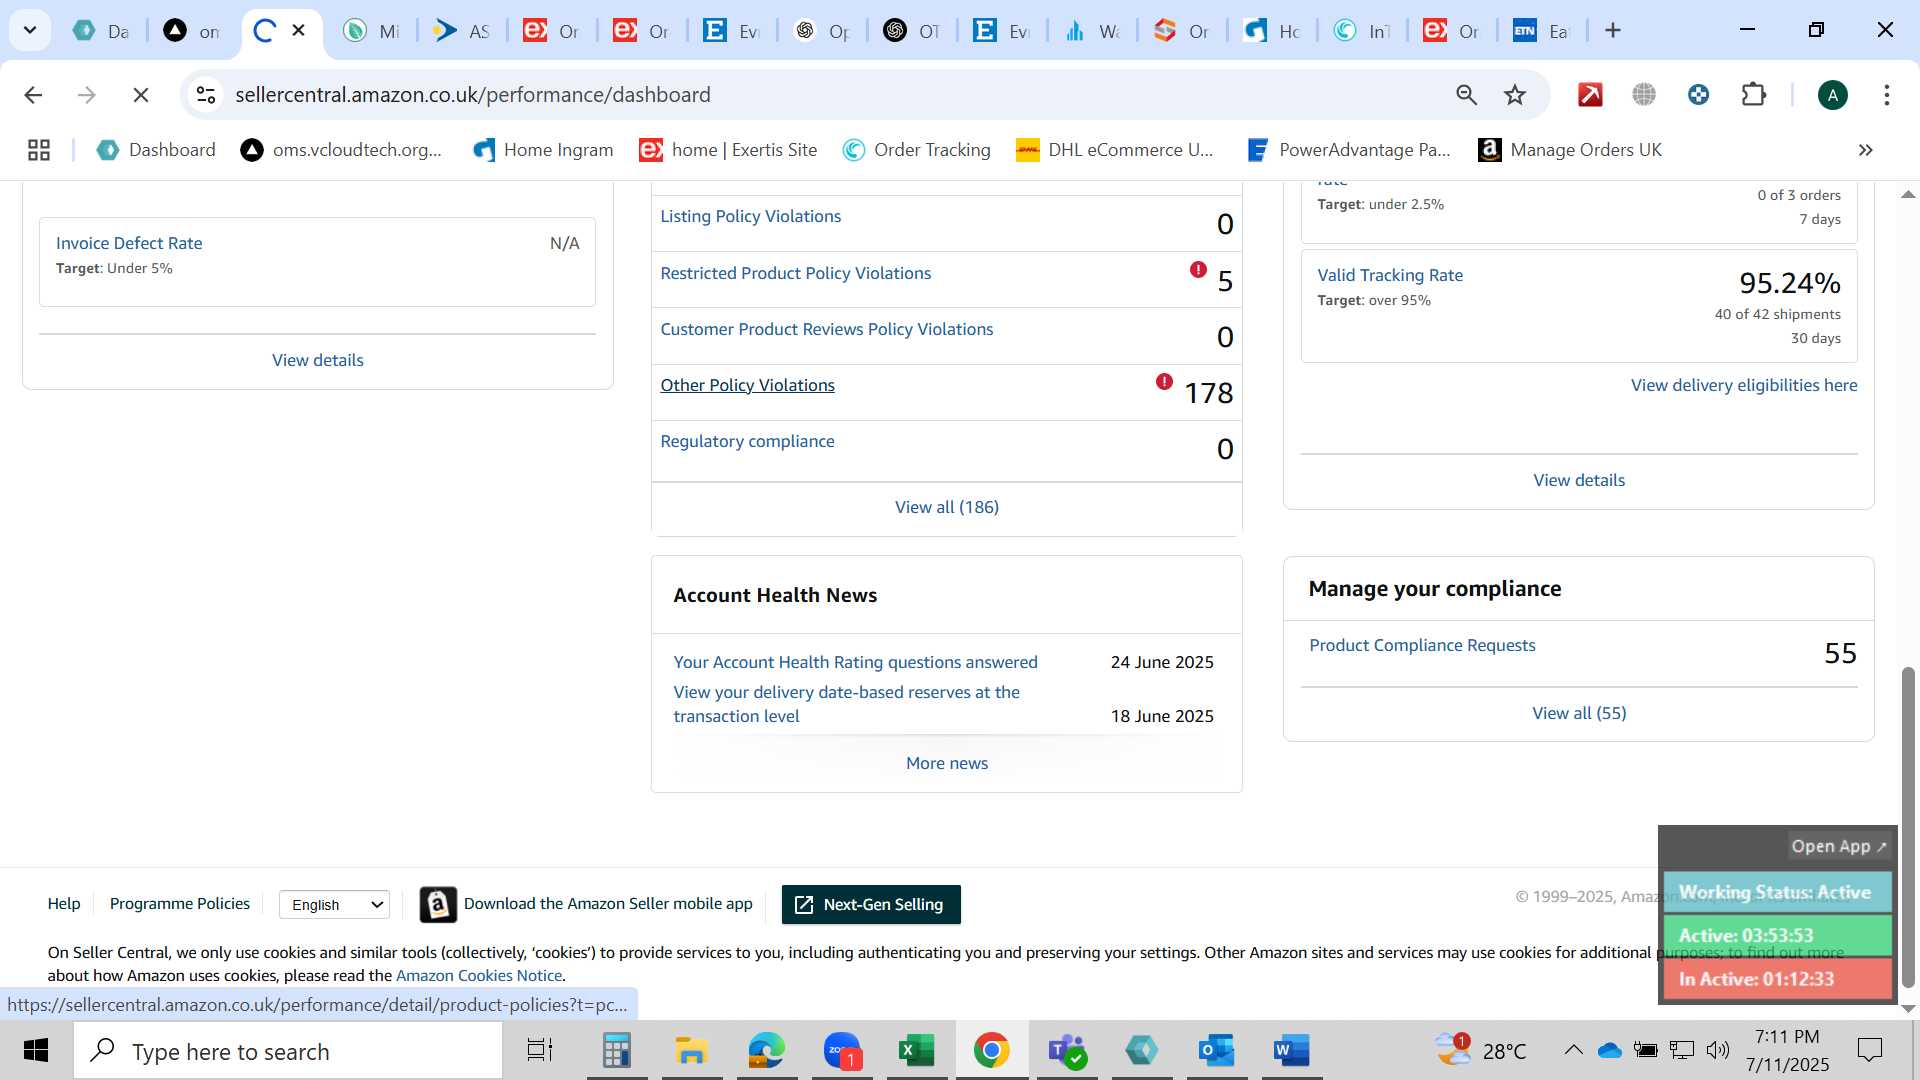Click the Windows search box
Image resolution: width=1920 pixels, height=1080 pixels.
coord(288,1051)
